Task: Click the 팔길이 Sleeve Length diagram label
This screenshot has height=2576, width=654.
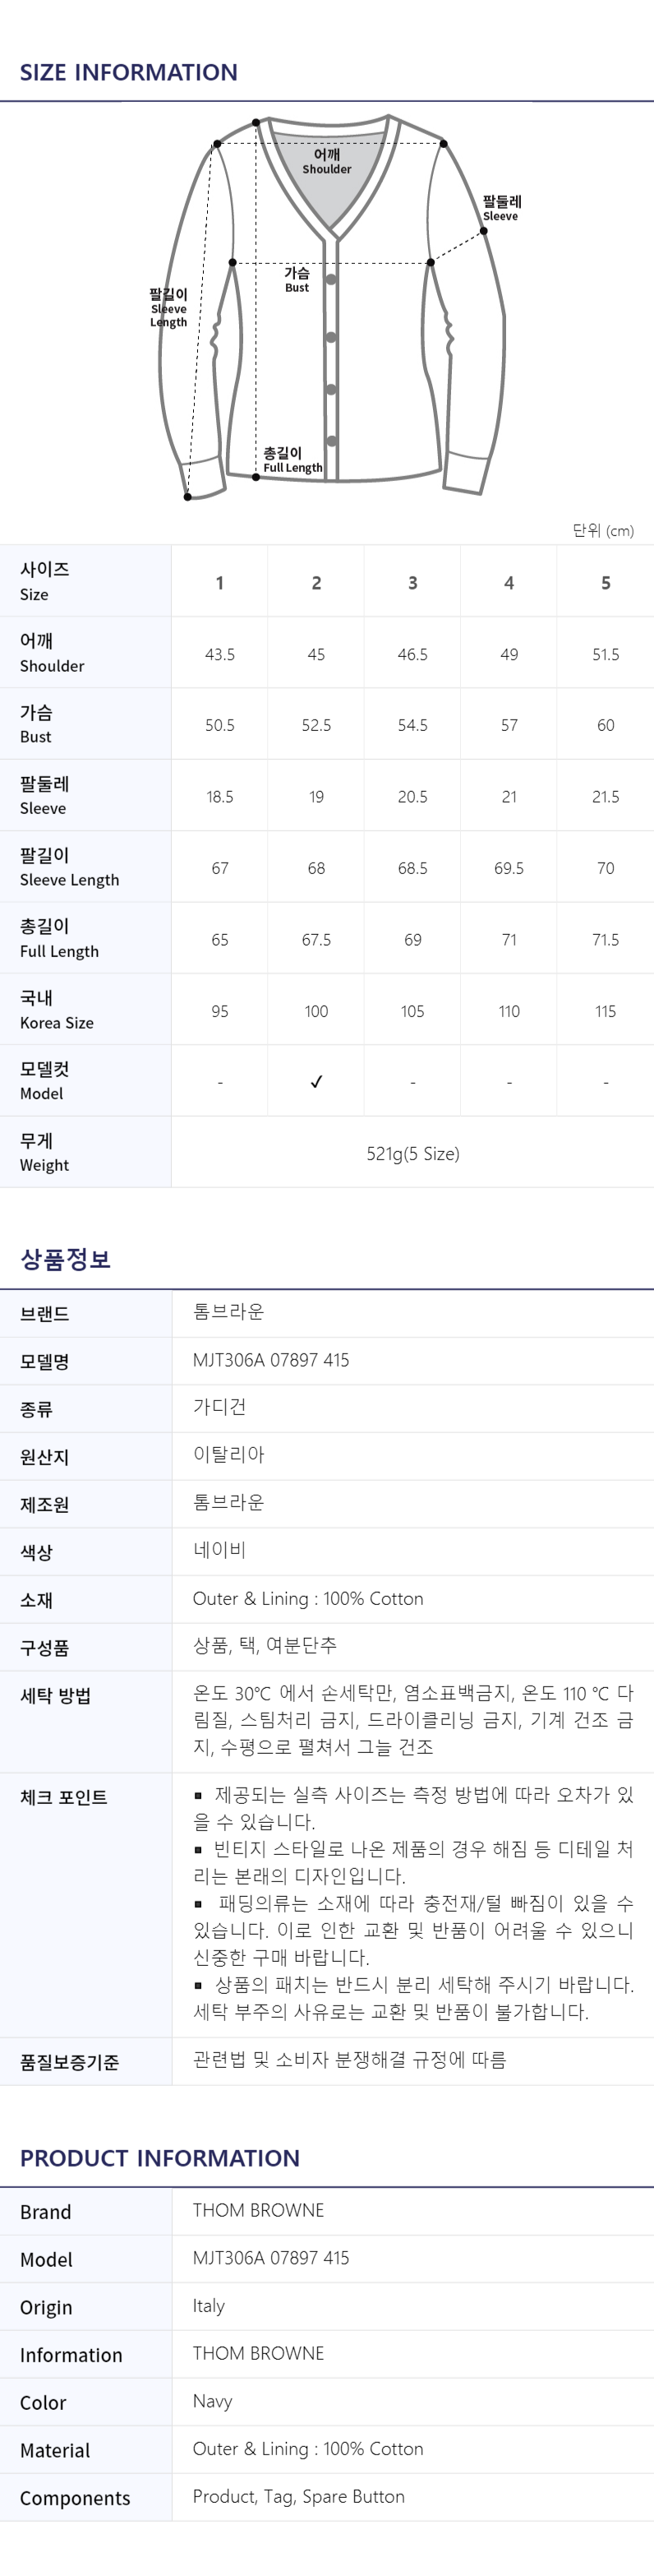Action: (169, 307)
